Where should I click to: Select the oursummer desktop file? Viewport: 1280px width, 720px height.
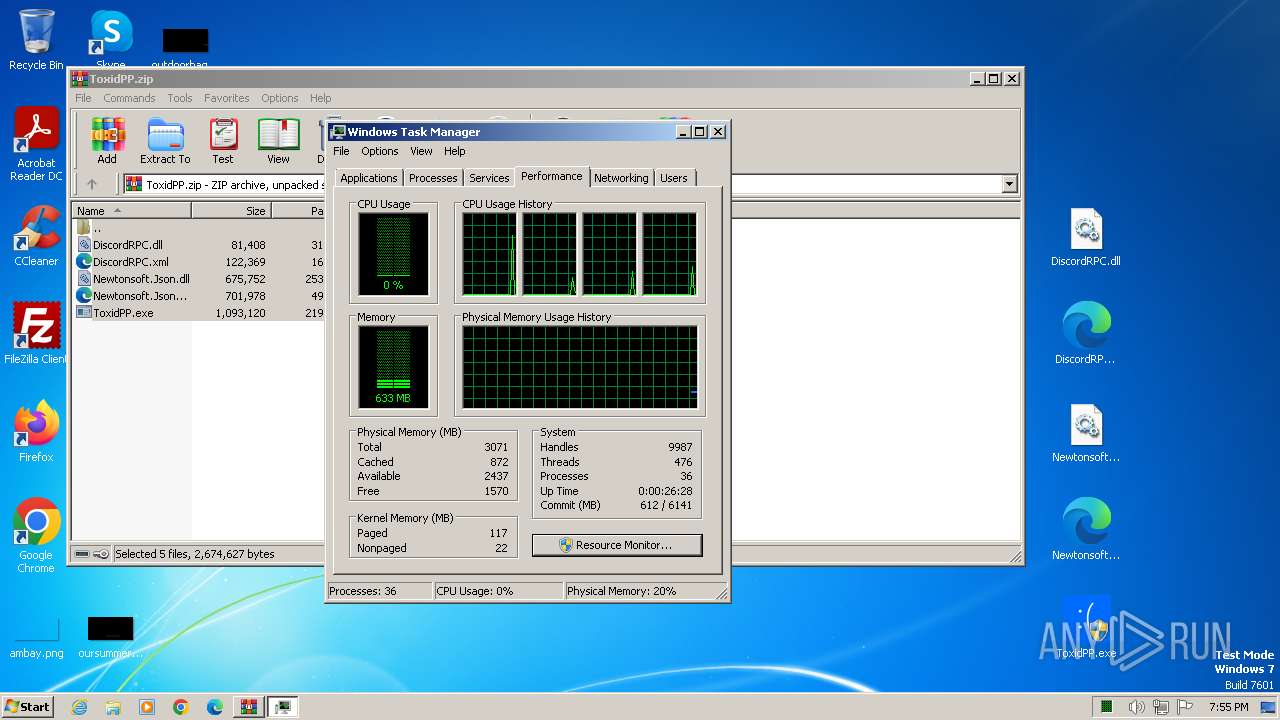[110, 638]
